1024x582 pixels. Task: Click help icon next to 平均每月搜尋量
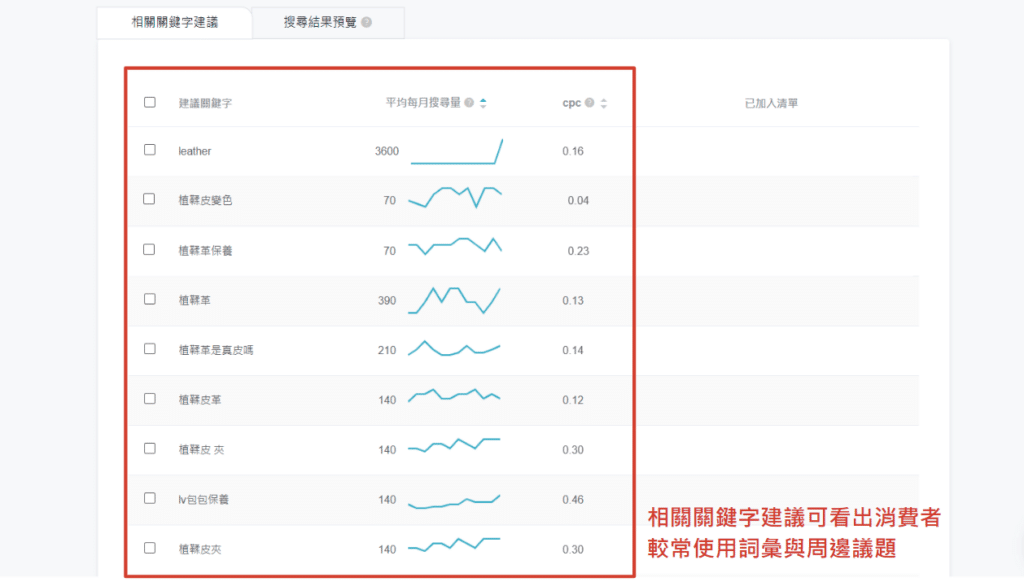(x=469, y=103)
